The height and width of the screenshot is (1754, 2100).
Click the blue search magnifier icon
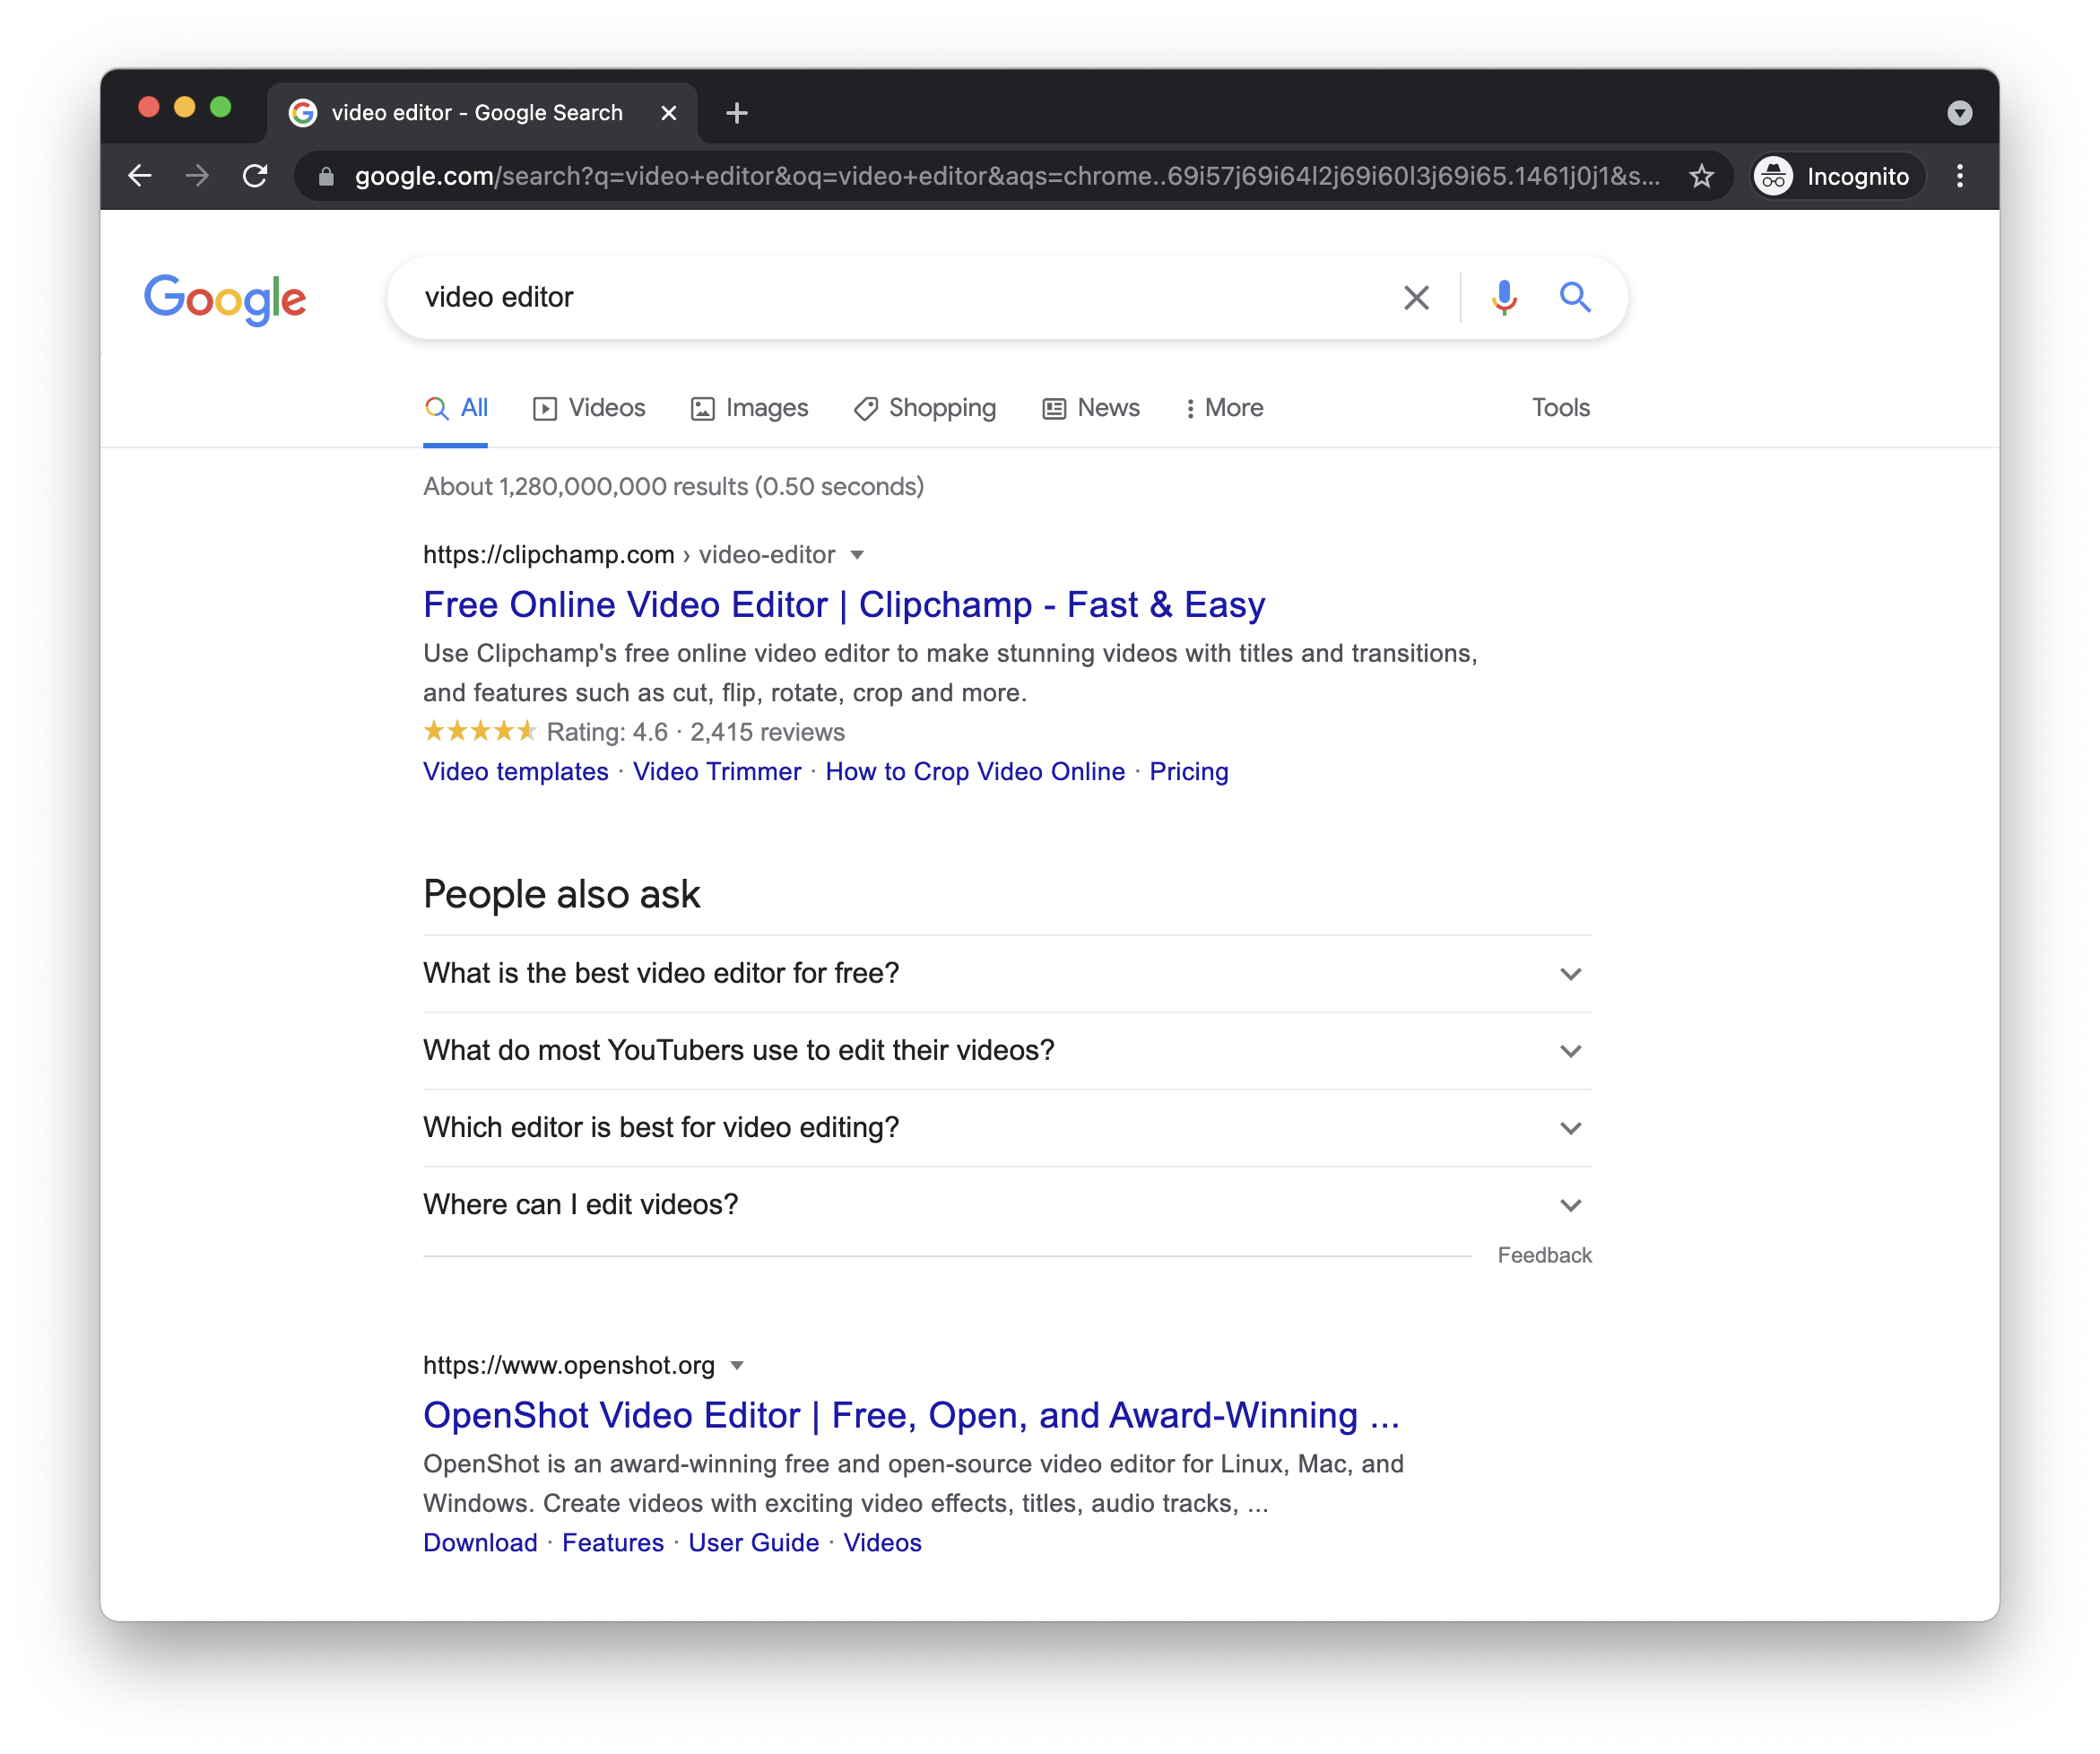coord(1574,297)
